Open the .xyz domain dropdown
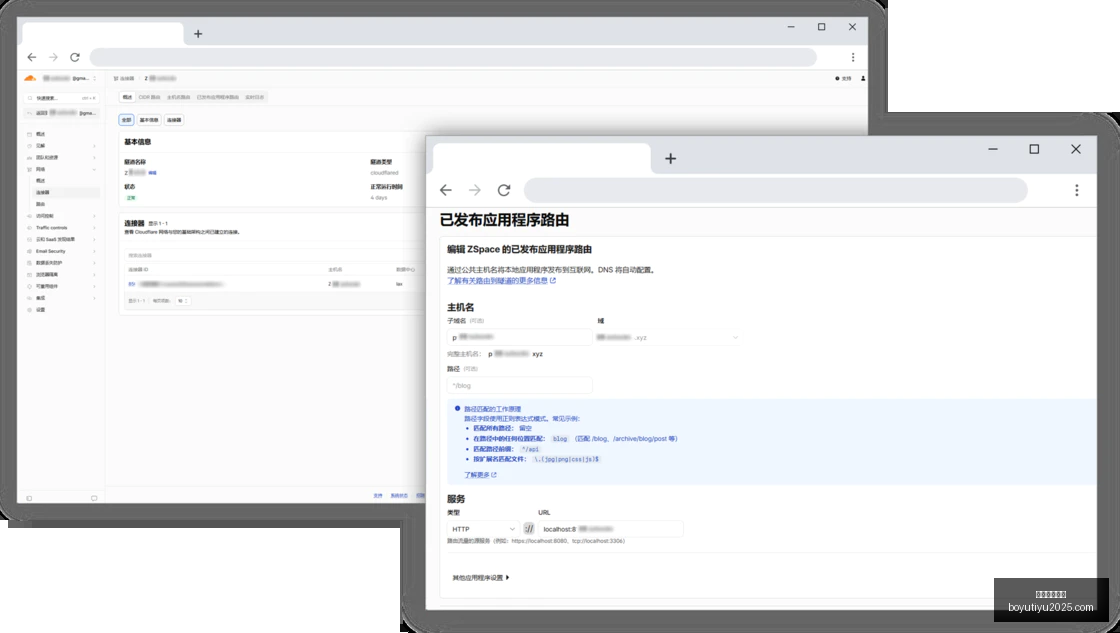1120x633 pixels. (667, 337)
